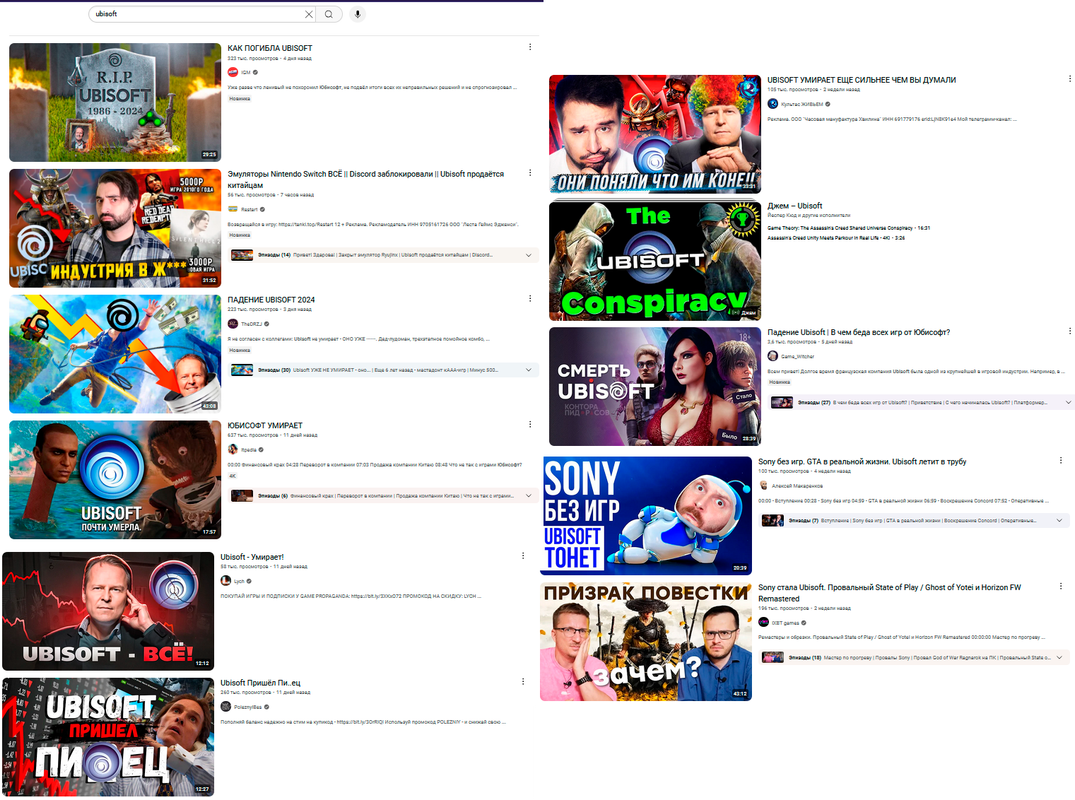
Task: Open title 'Sony без игр. GTA в реальной жизни'
Action: 862,461
